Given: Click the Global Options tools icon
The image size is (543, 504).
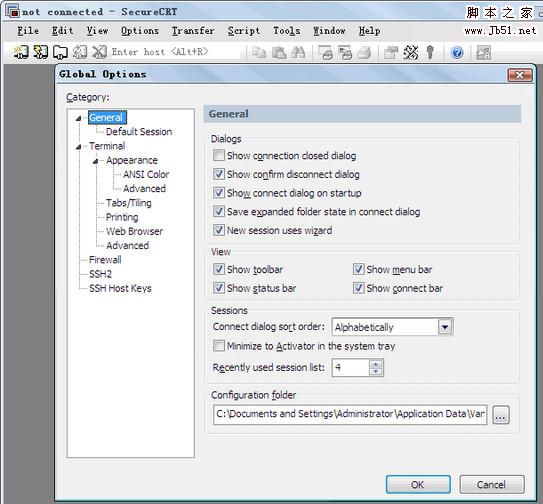Looking at the screenshot, I should (411, 53).
